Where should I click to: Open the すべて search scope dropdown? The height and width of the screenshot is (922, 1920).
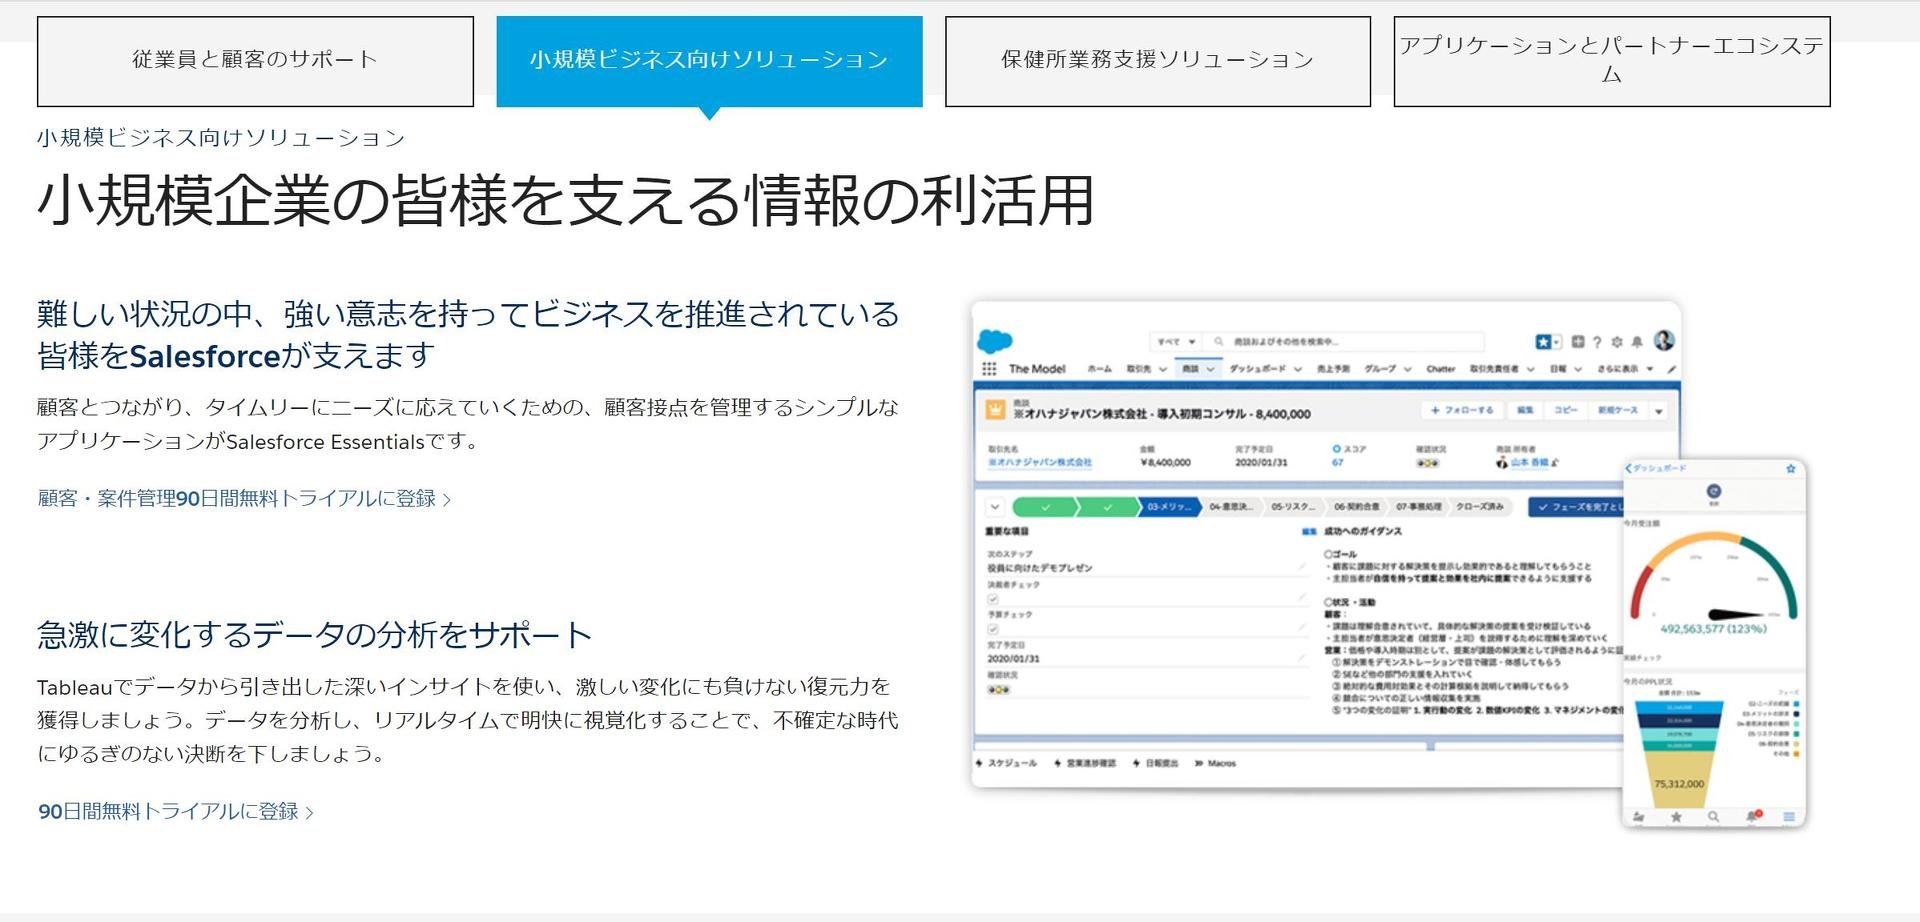coord(1176,342)
